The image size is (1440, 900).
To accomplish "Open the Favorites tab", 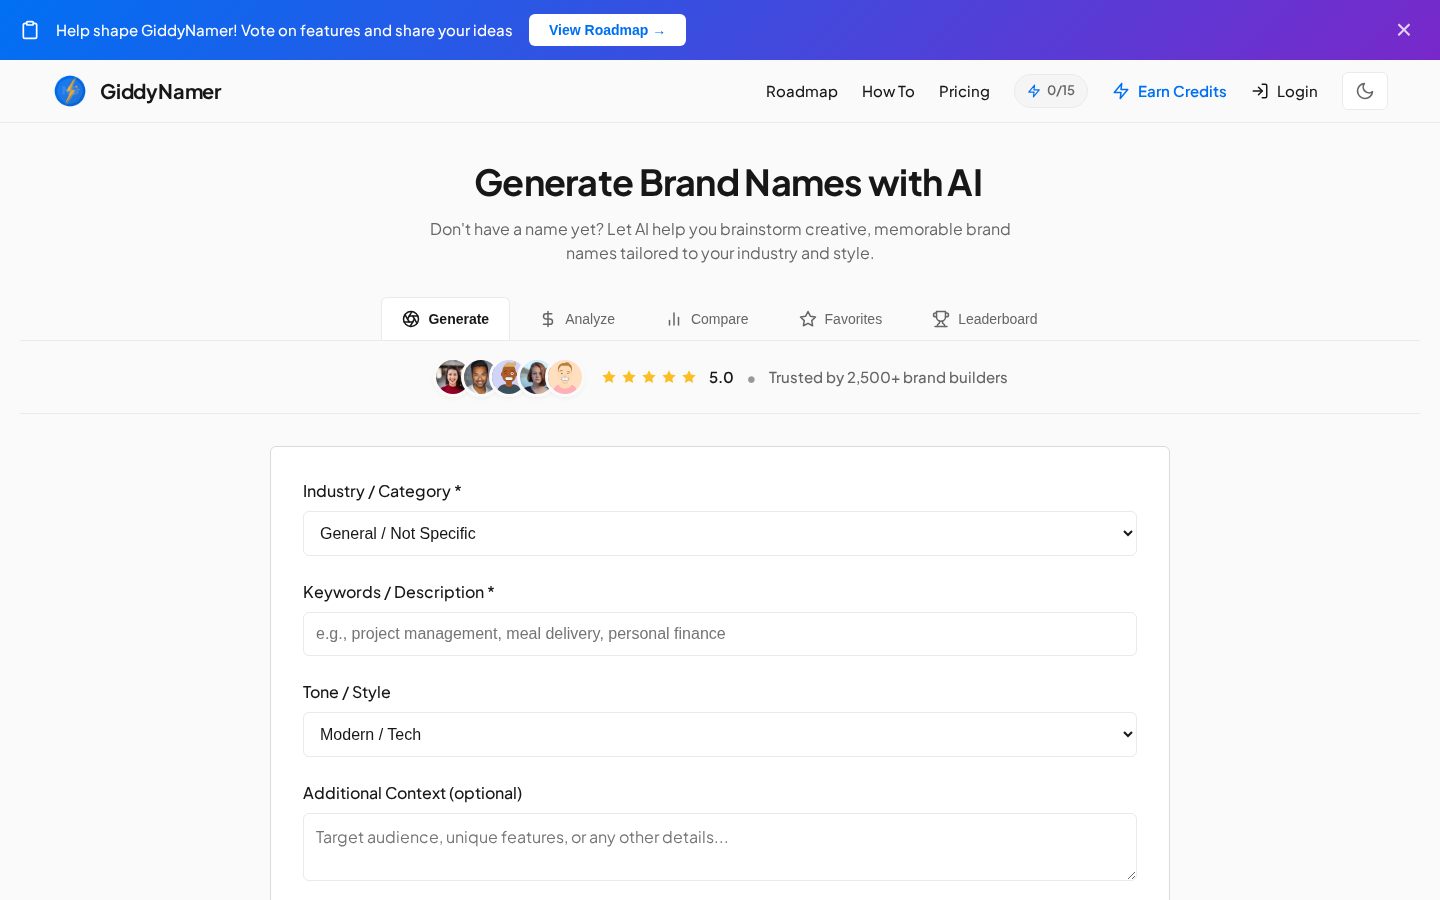I will pyautogui.click(x=841, y=319).
